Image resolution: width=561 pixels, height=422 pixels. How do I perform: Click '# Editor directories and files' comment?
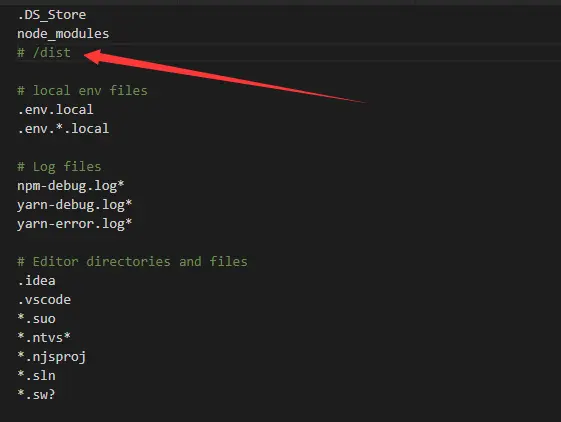(x=132, y=262)
